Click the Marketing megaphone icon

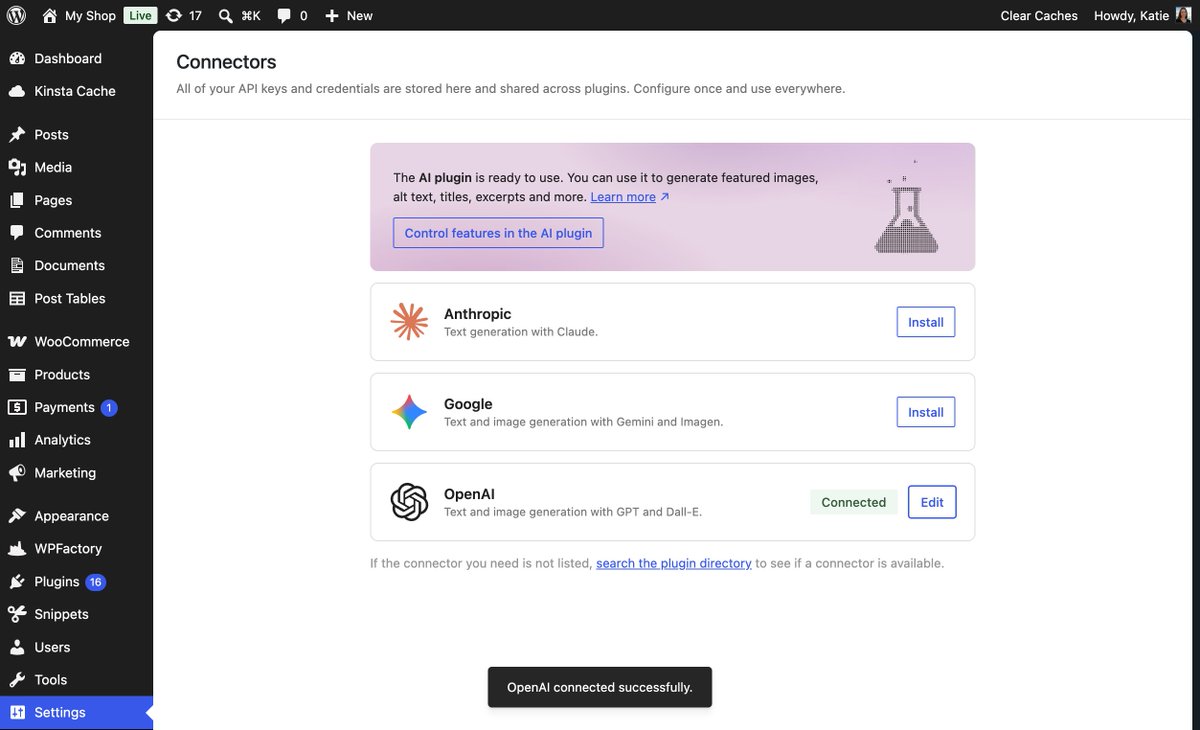17,472
